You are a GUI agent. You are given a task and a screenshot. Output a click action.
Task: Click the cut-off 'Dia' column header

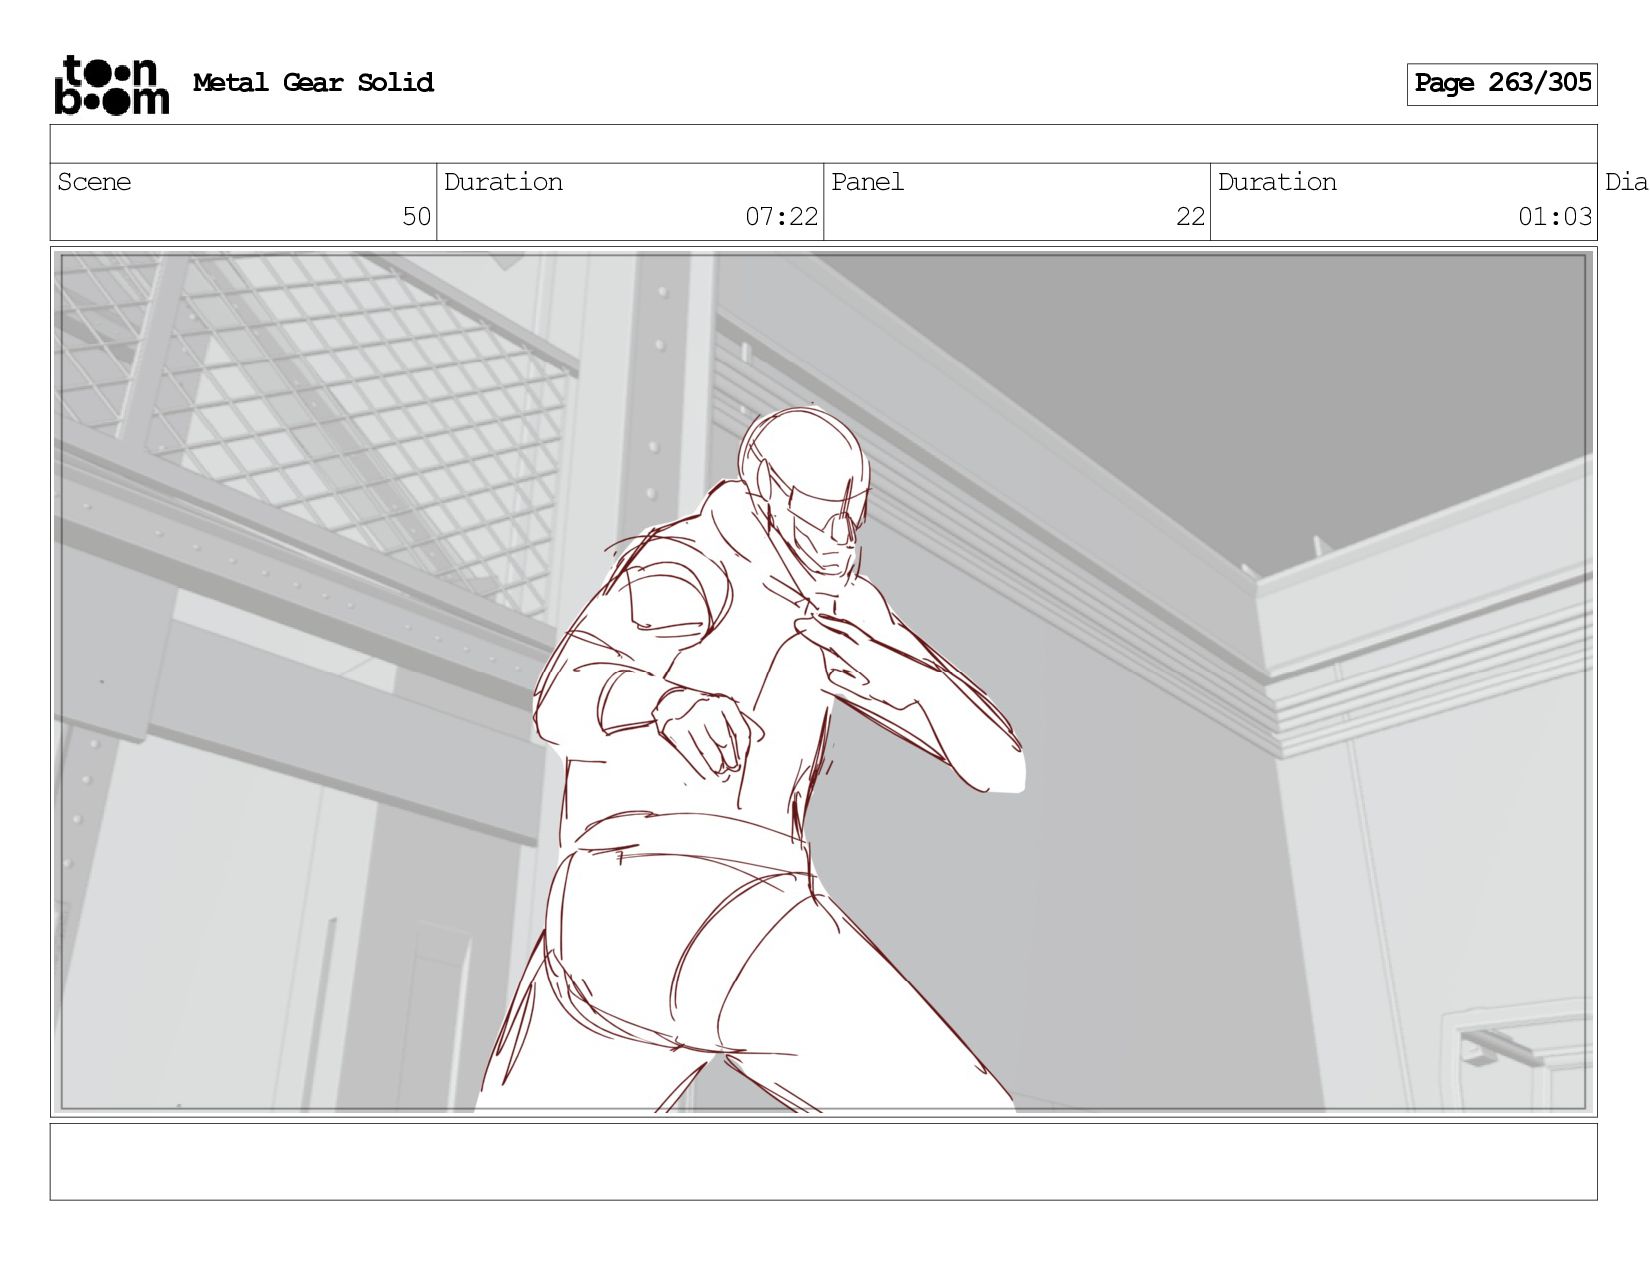1626,182
